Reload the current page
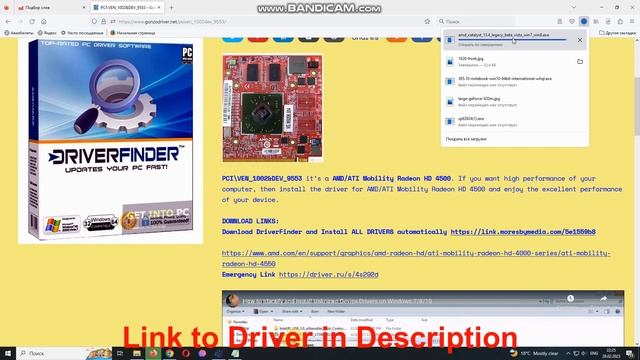 pos(32,21)
